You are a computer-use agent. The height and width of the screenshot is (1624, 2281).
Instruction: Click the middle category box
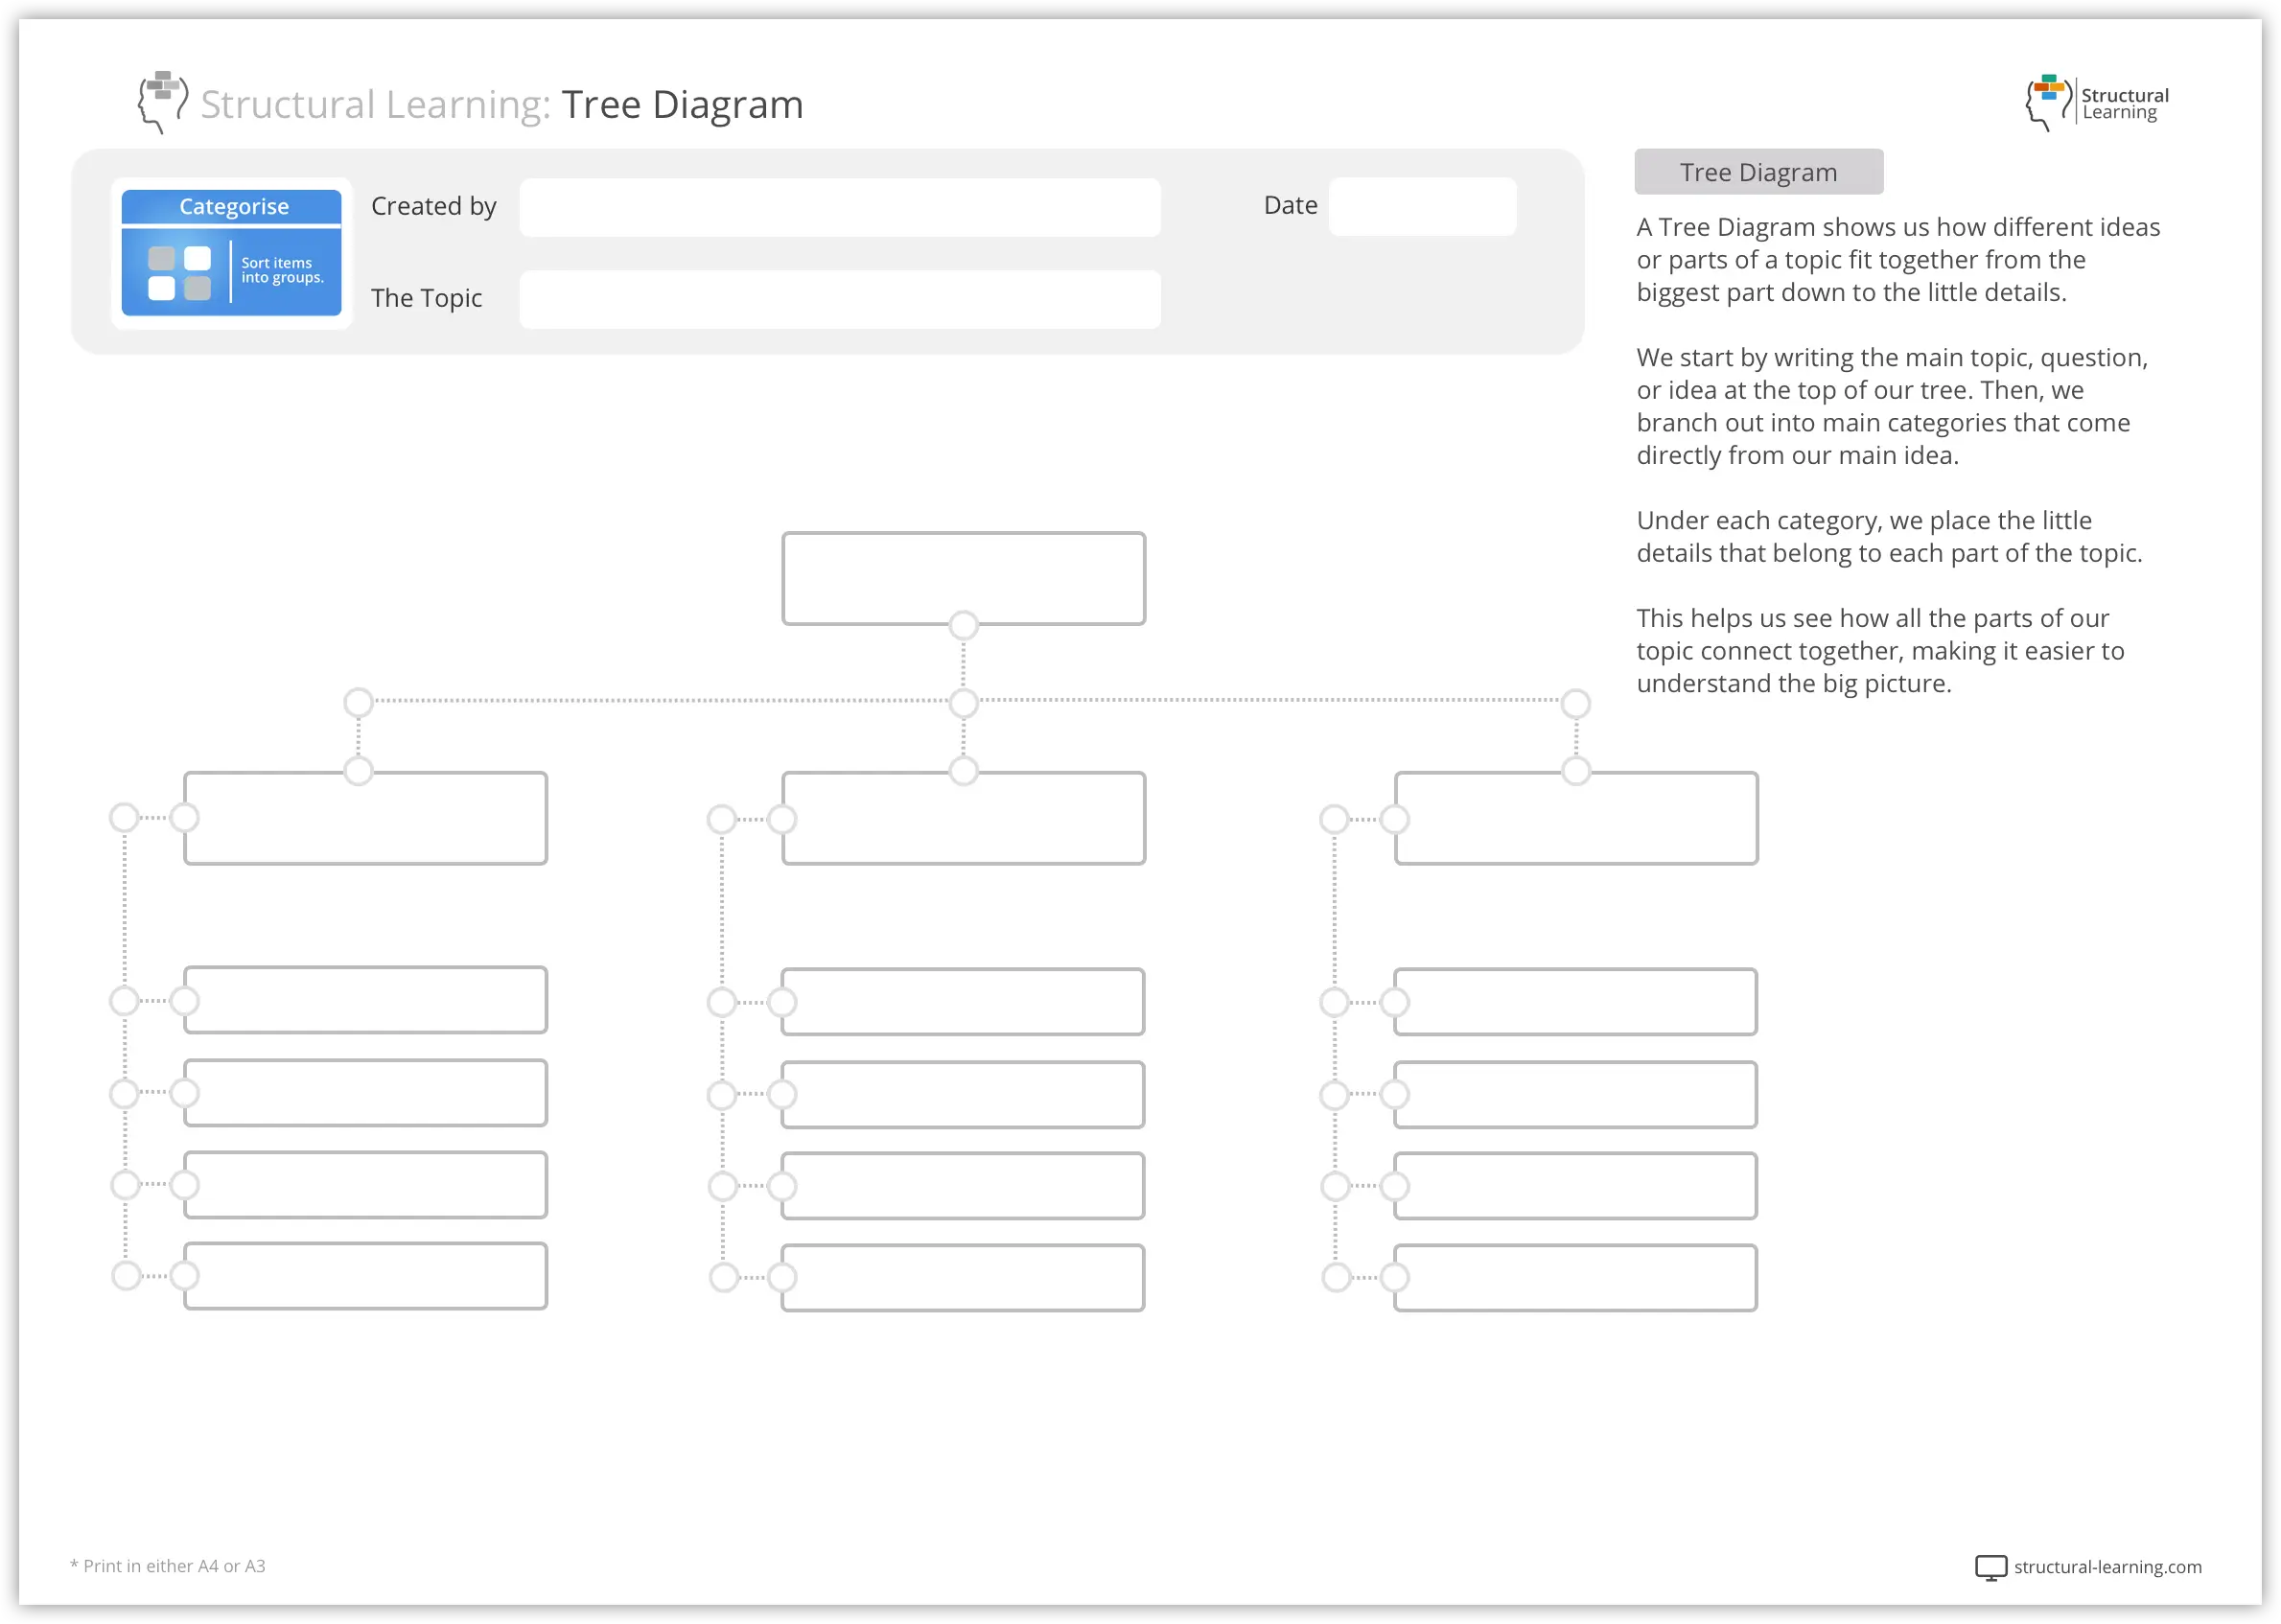pos(963,817)
